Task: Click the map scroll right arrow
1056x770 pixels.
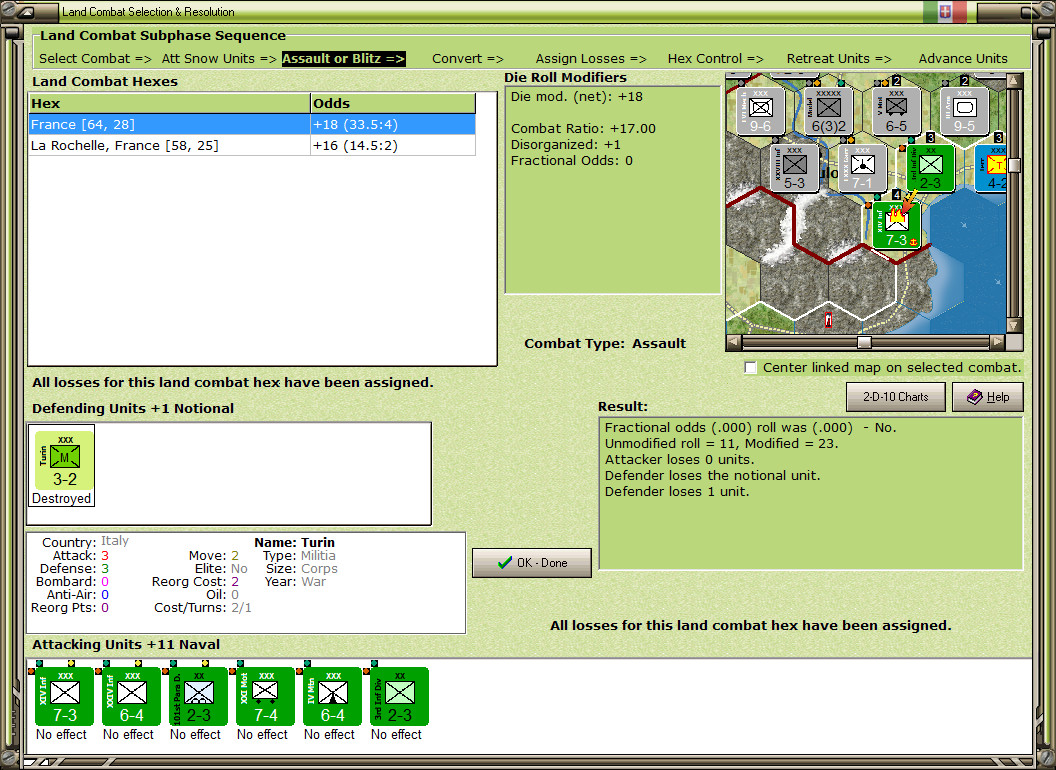Action: (x=997, y=342)
